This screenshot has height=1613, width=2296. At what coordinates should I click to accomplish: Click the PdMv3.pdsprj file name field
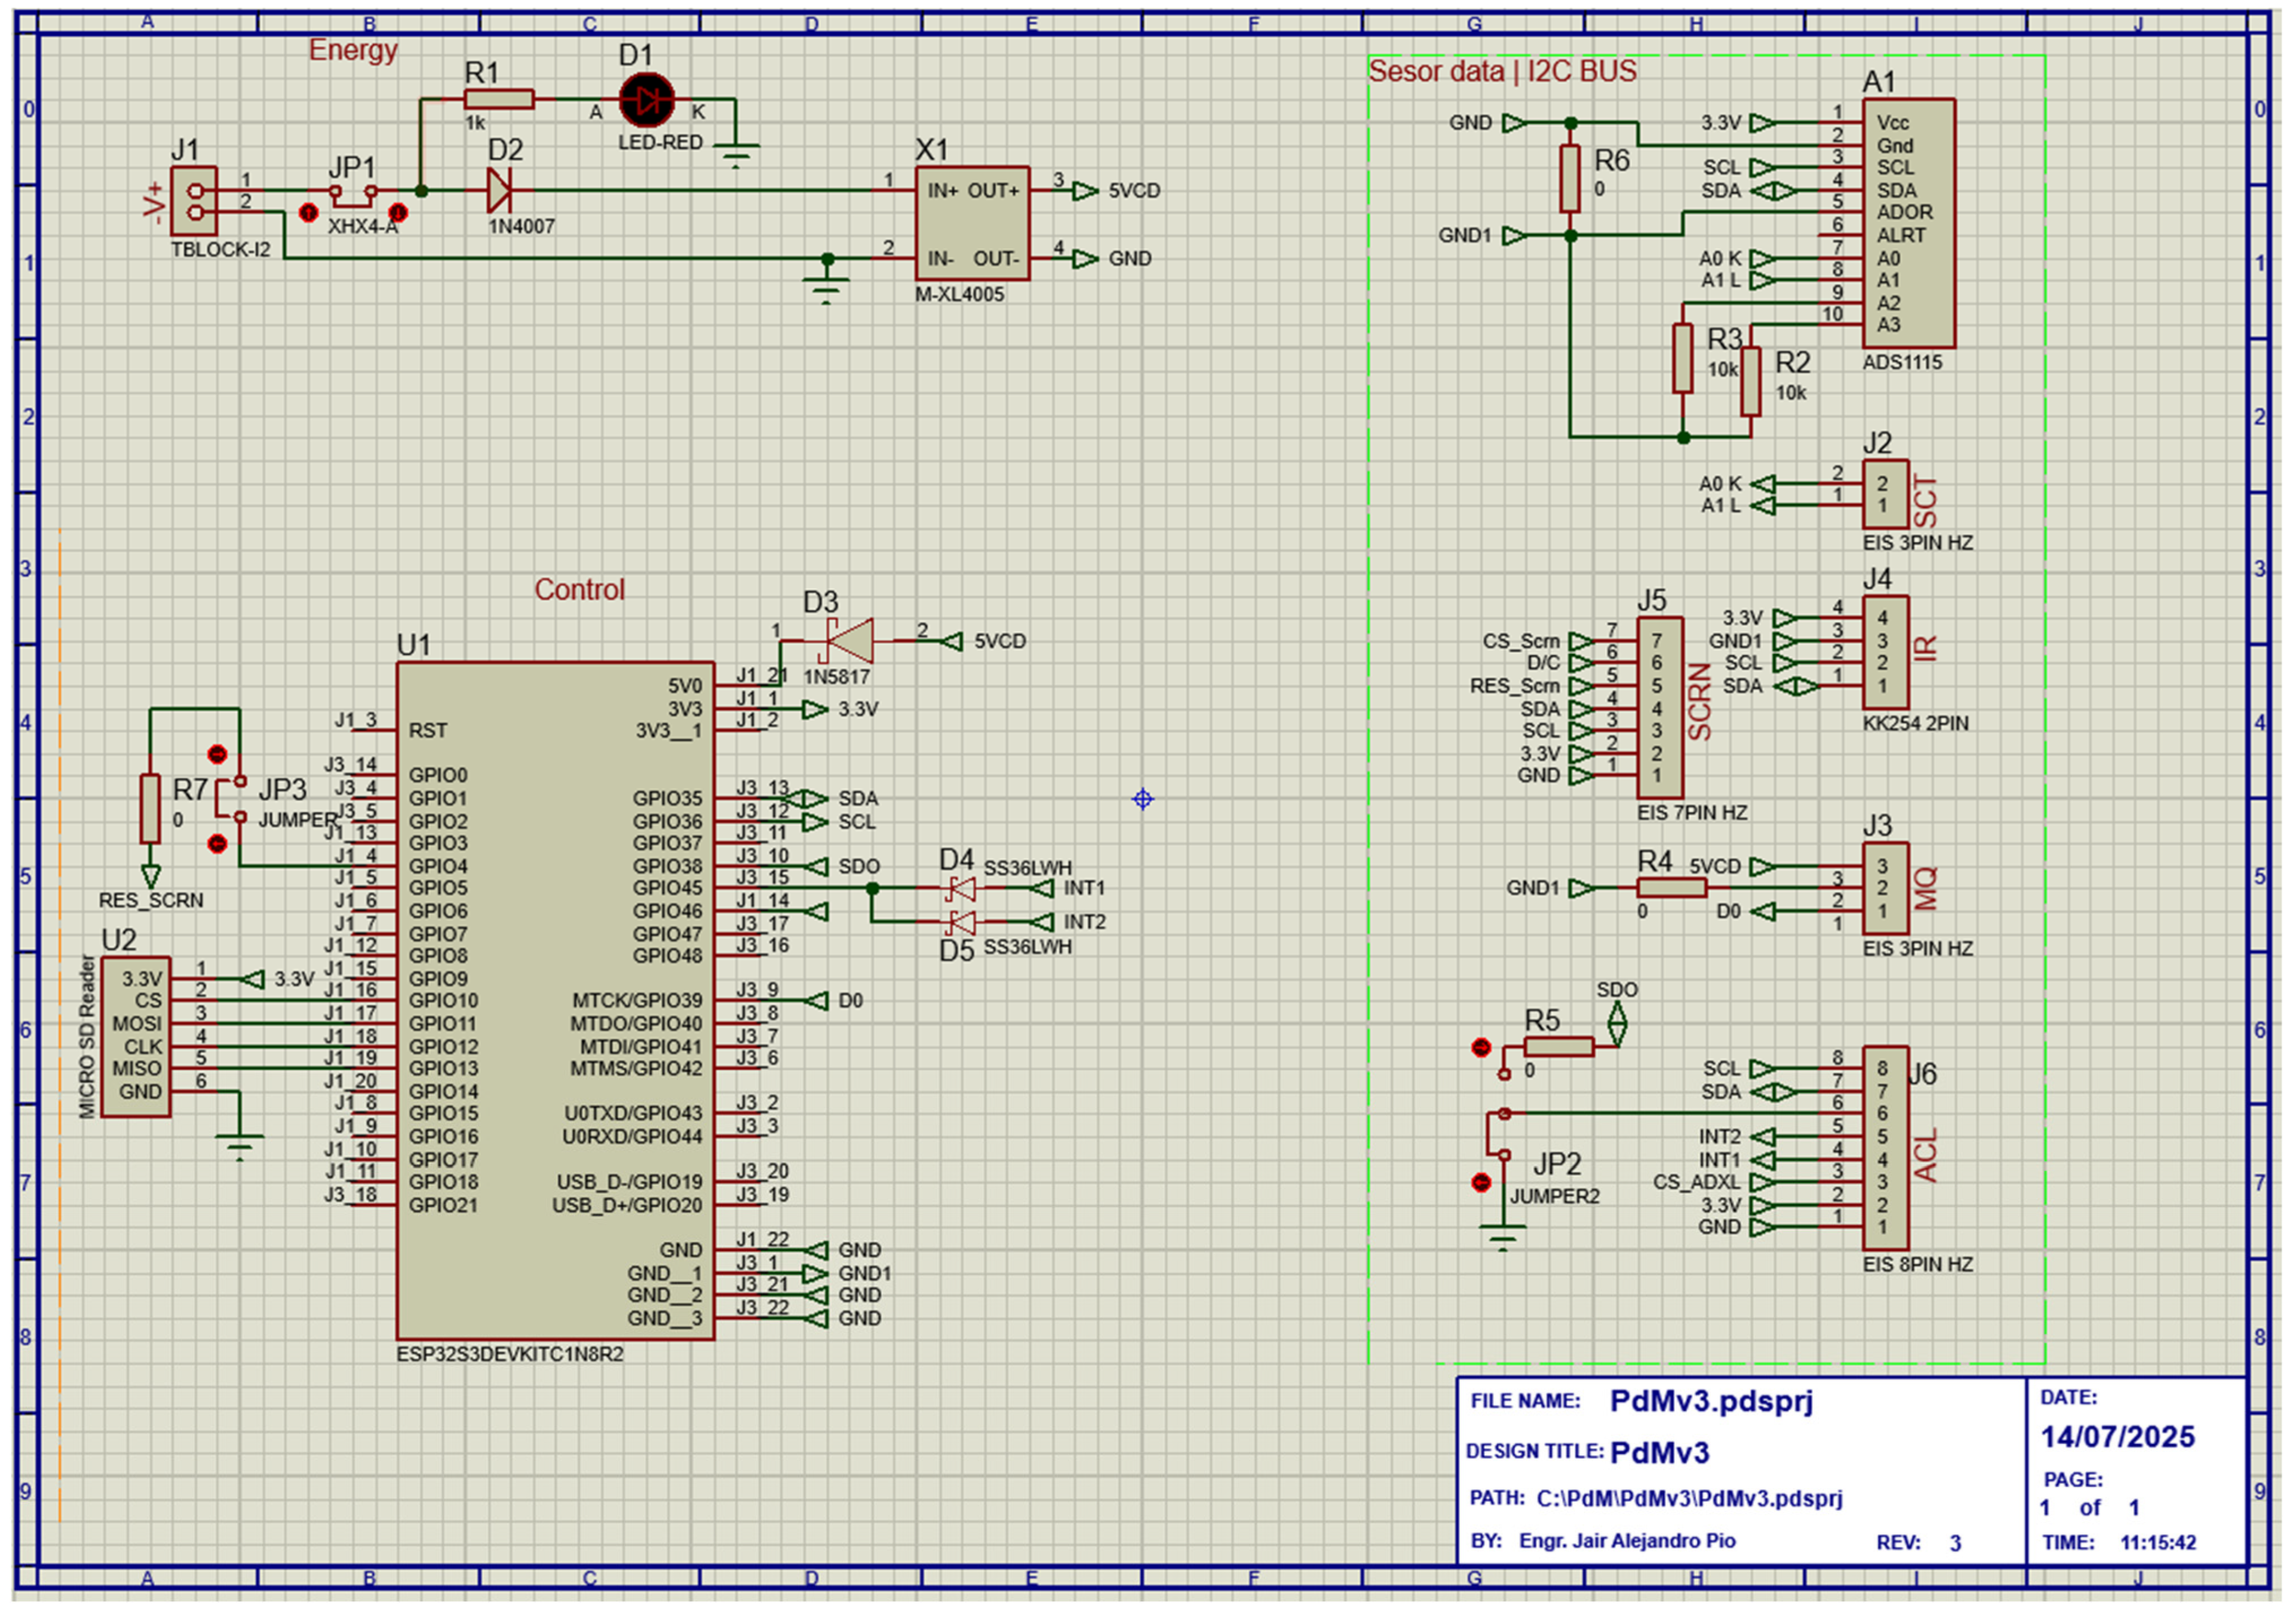click(x=1711, y=1401)
